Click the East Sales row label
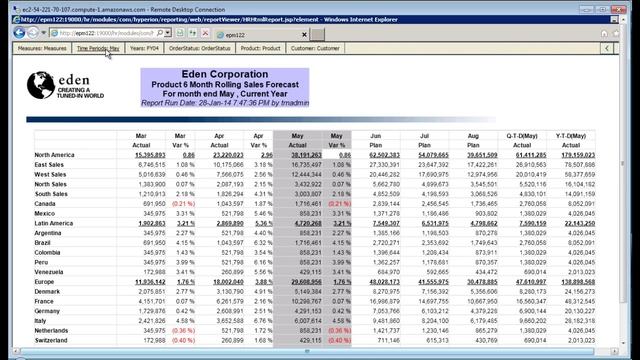Viewport: 640px width, 360px height. (x=49, y=164)
